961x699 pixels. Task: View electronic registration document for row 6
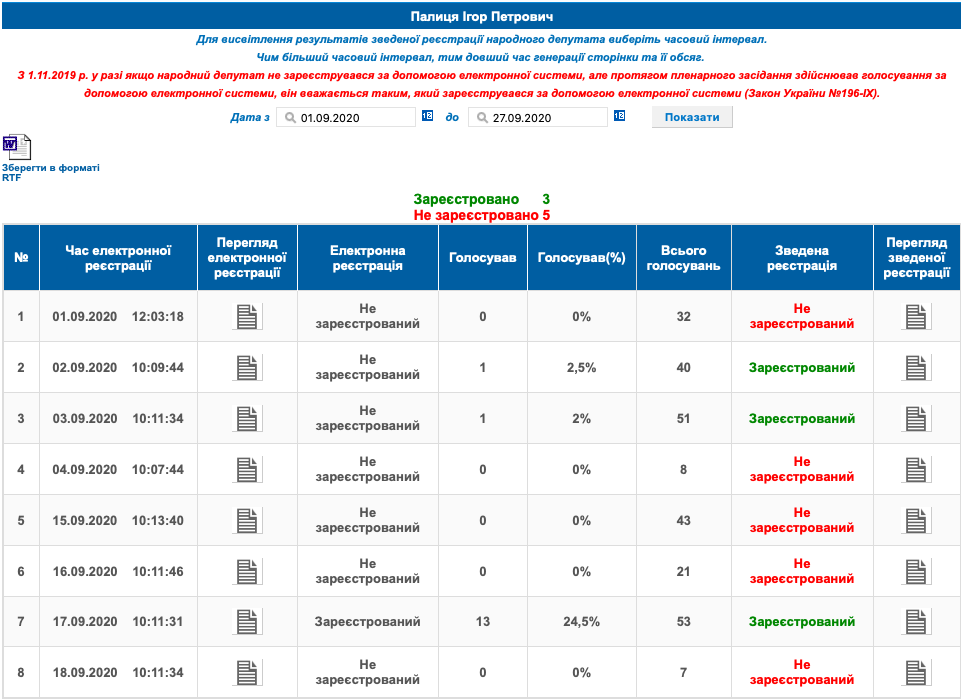(x=247, y=571)
